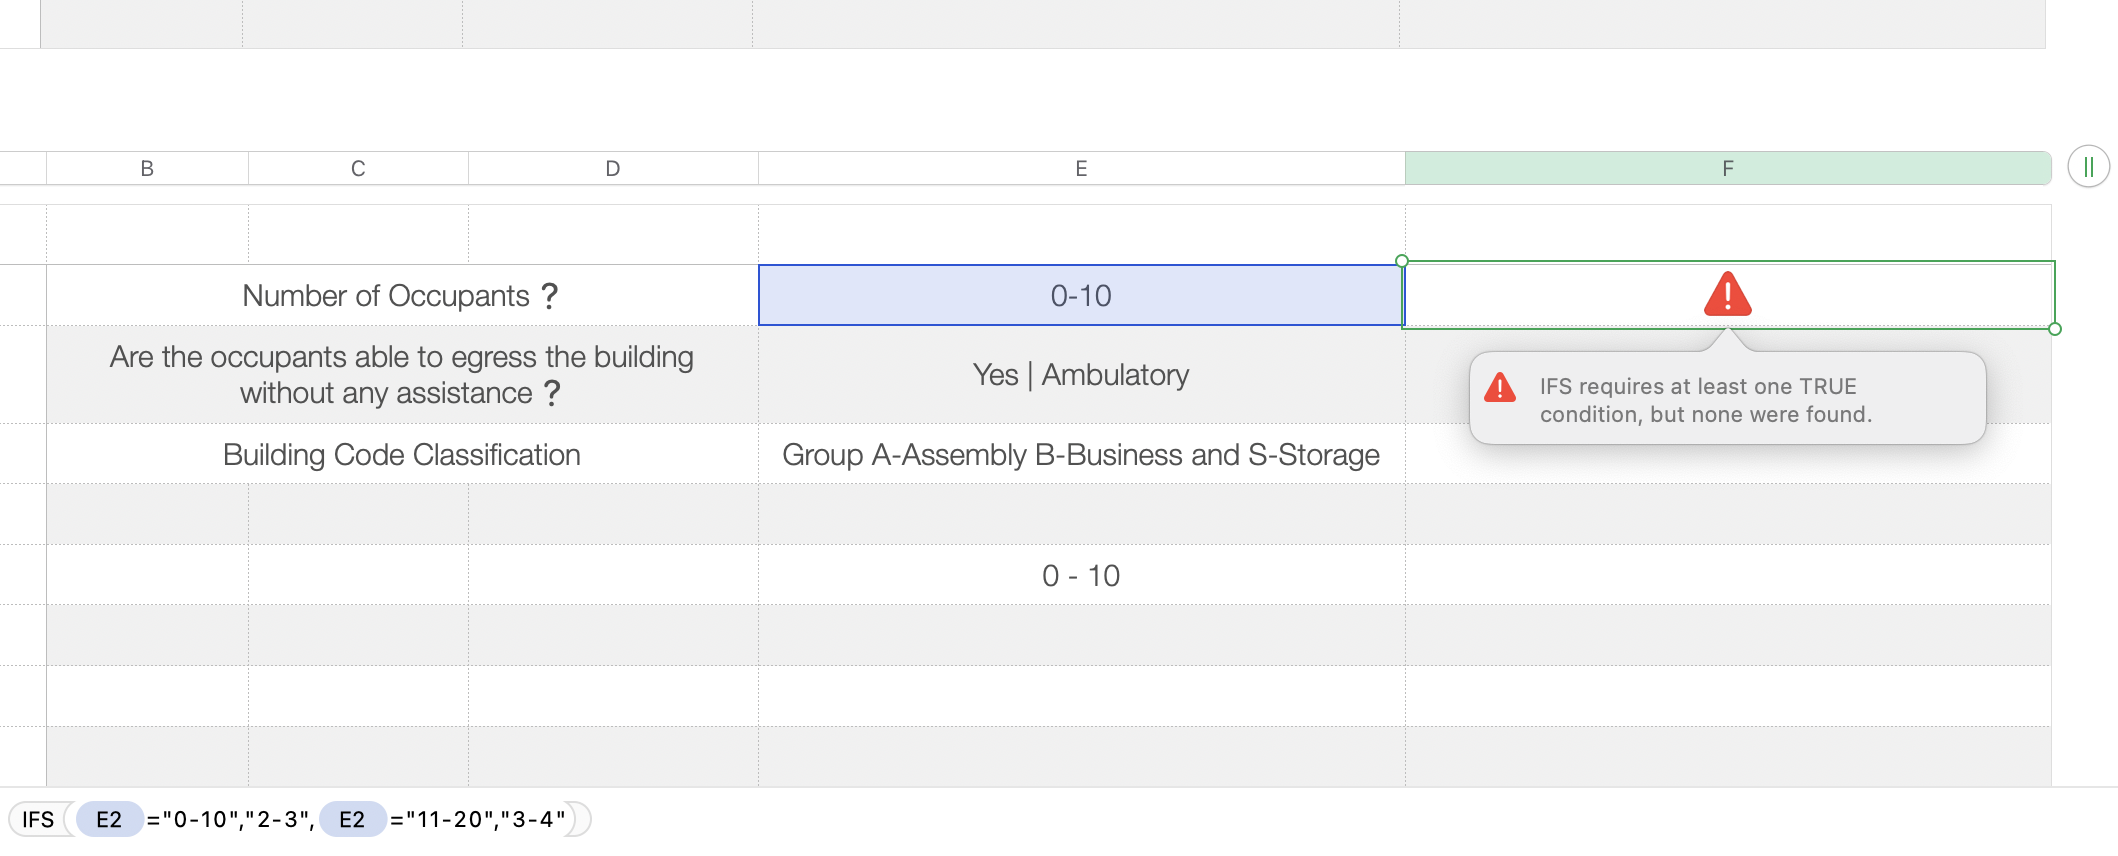Select column C header
The height and width of the screenshot is (856, 2118).
(x=358, y=169)
